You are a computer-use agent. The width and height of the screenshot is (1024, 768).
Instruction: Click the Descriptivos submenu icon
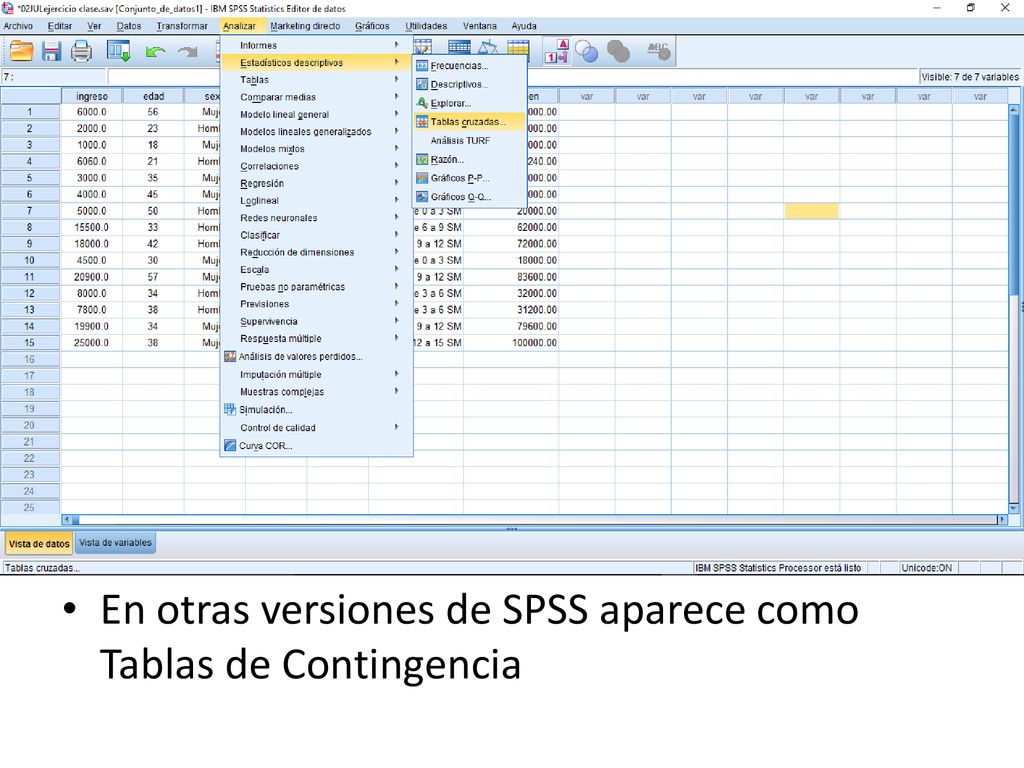[422, 84]
